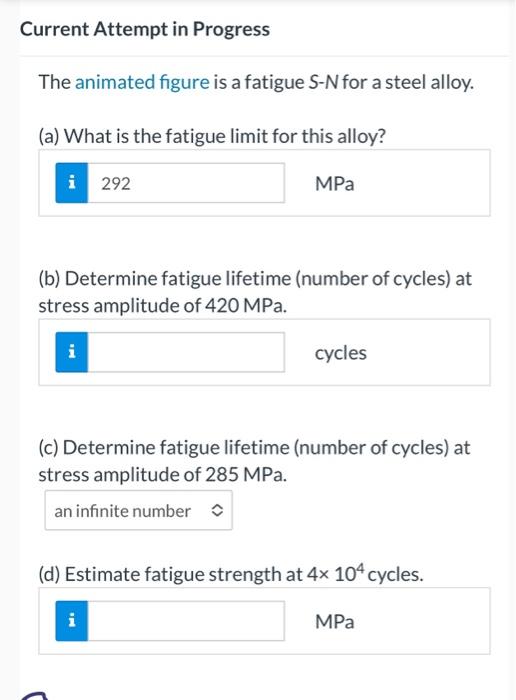Click fatigue strength MPa input field for part d
The image size is (516, 700).
tap(186, 621)
